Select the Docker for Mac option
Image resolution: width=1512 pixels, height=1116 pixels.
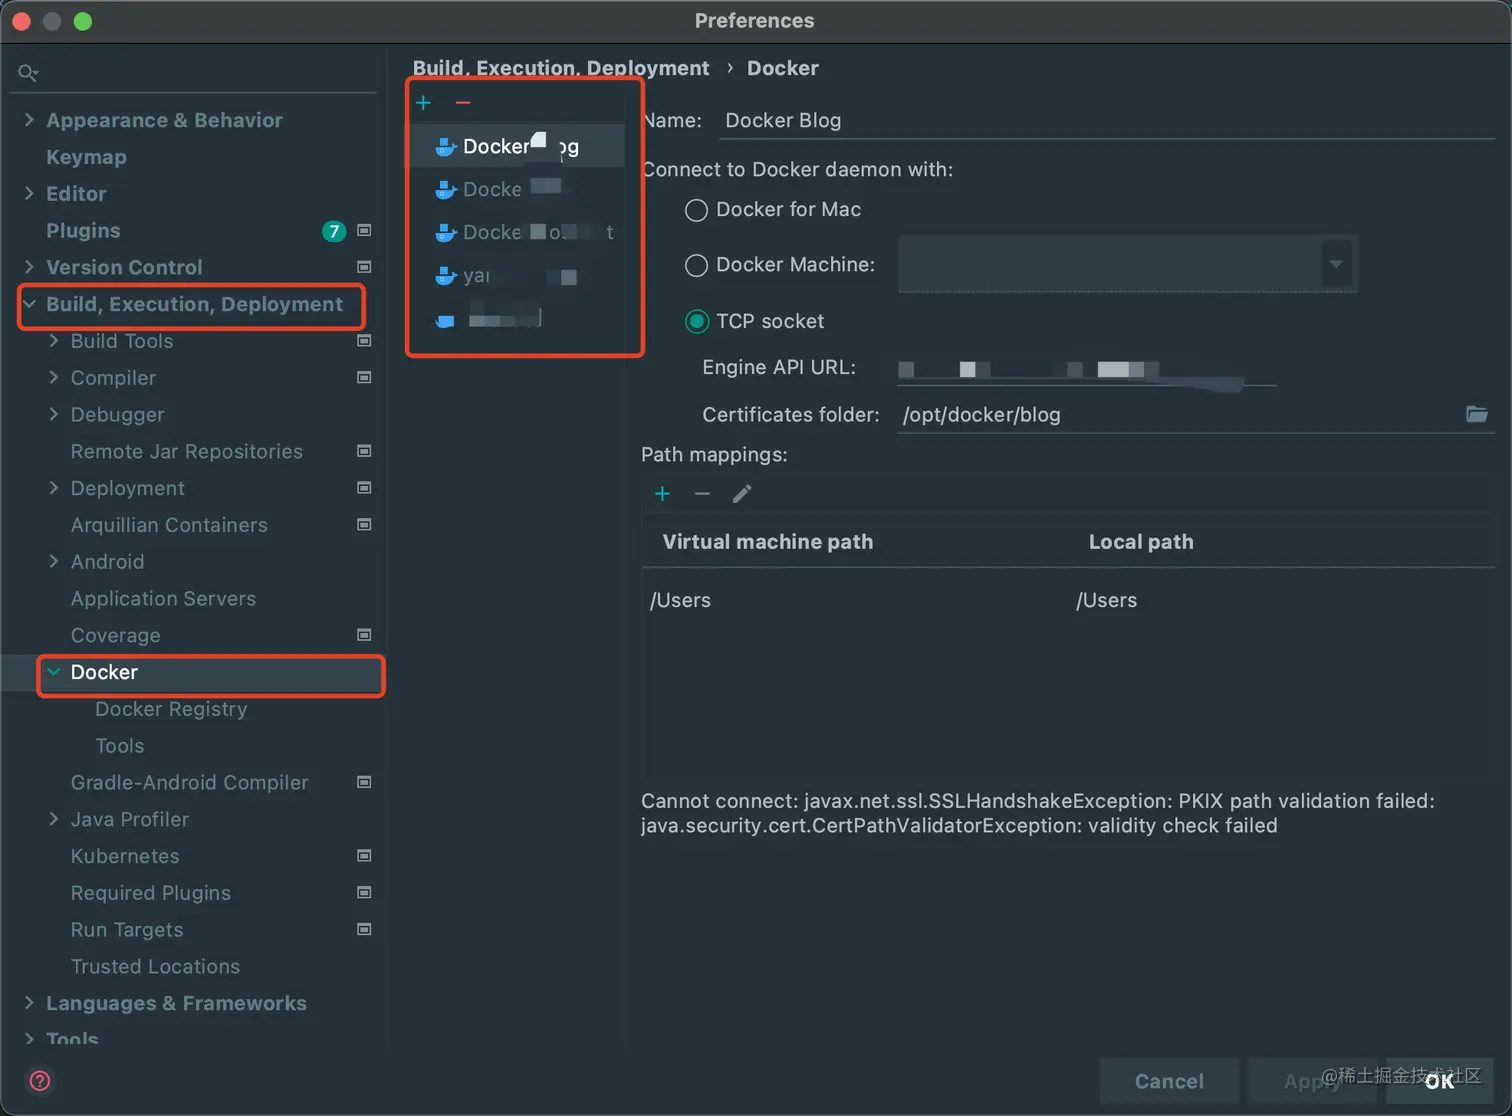pos(696,210)
